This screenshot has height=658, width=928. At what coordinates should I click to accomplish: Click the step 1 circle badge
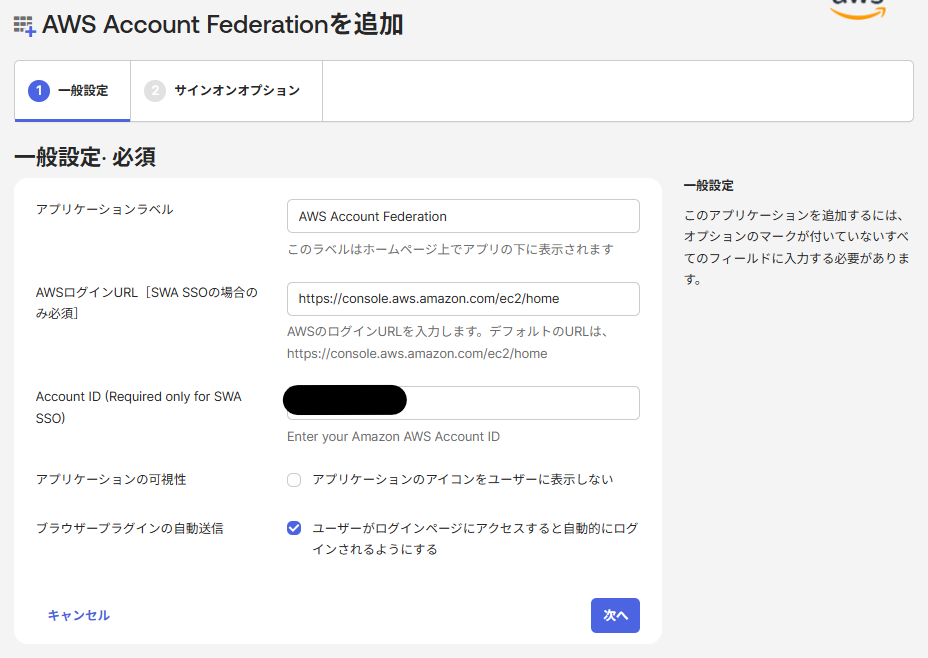pos(39,91)
